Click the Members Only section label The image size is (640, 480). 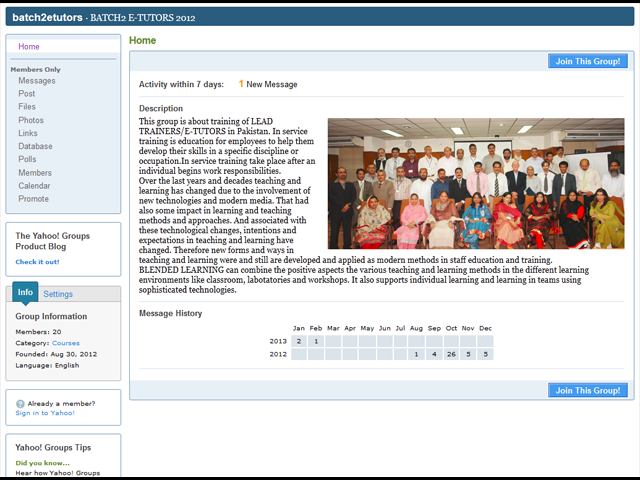36,69
